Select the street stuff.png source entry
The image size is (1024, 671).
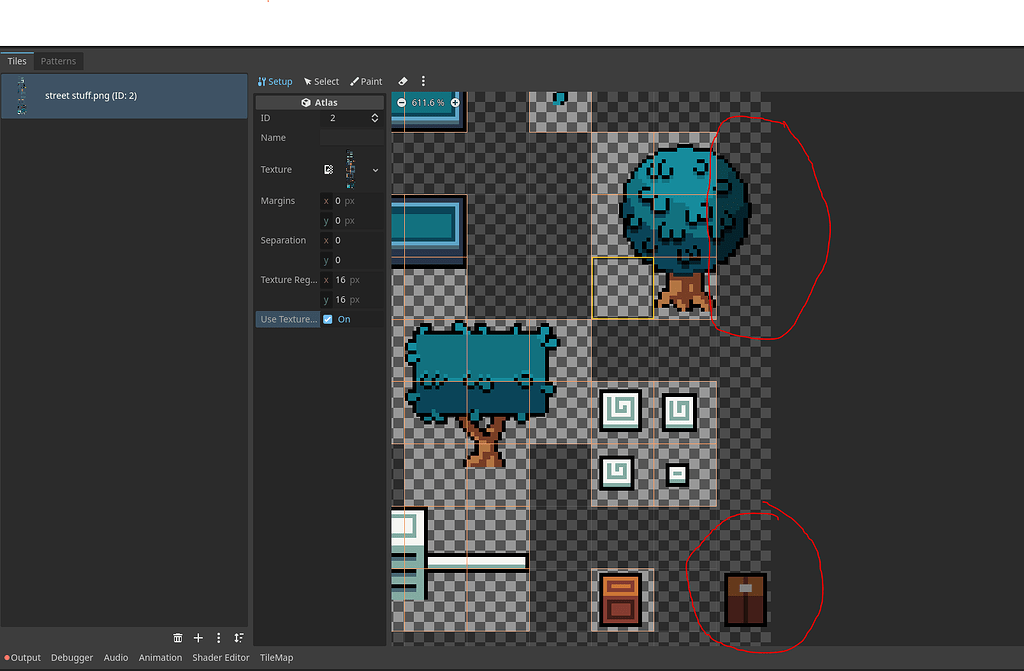click(x=124, y=95)
